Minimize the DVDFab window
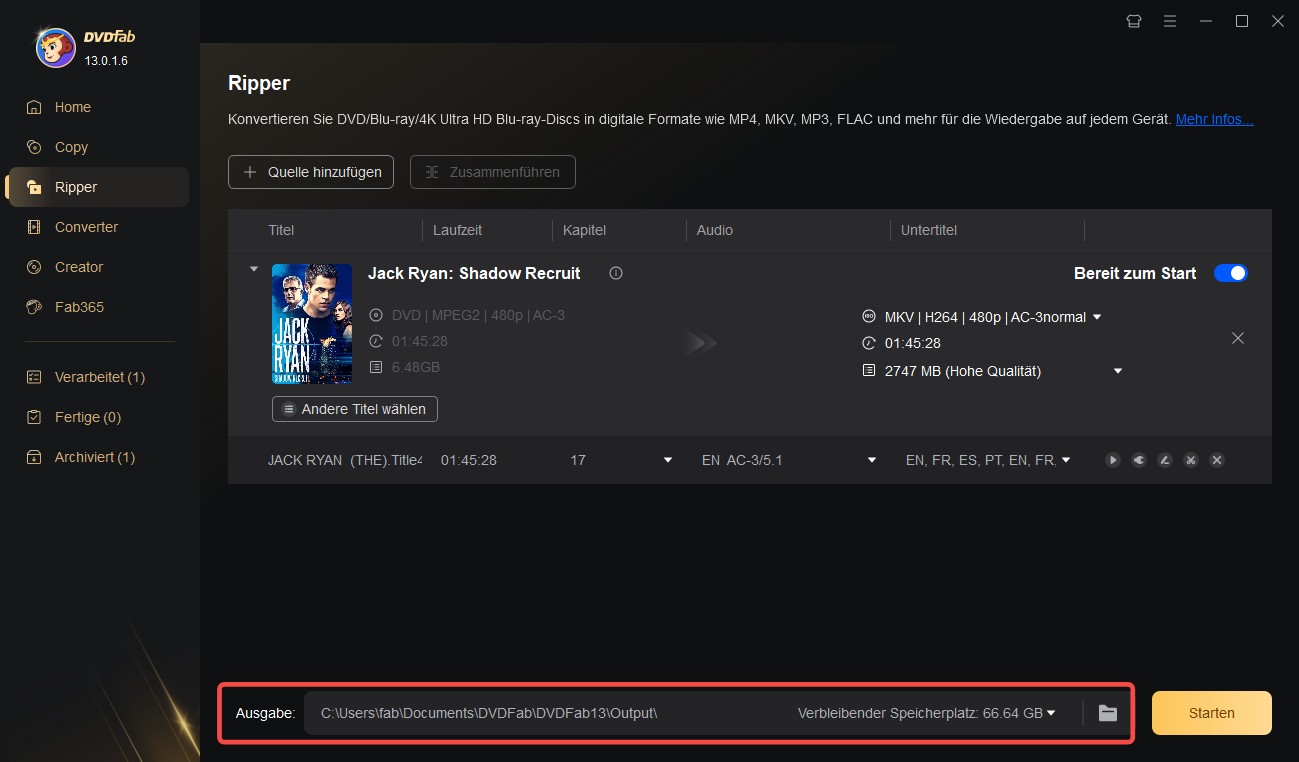The image size is (1299, 762). tap(1205, 21)
